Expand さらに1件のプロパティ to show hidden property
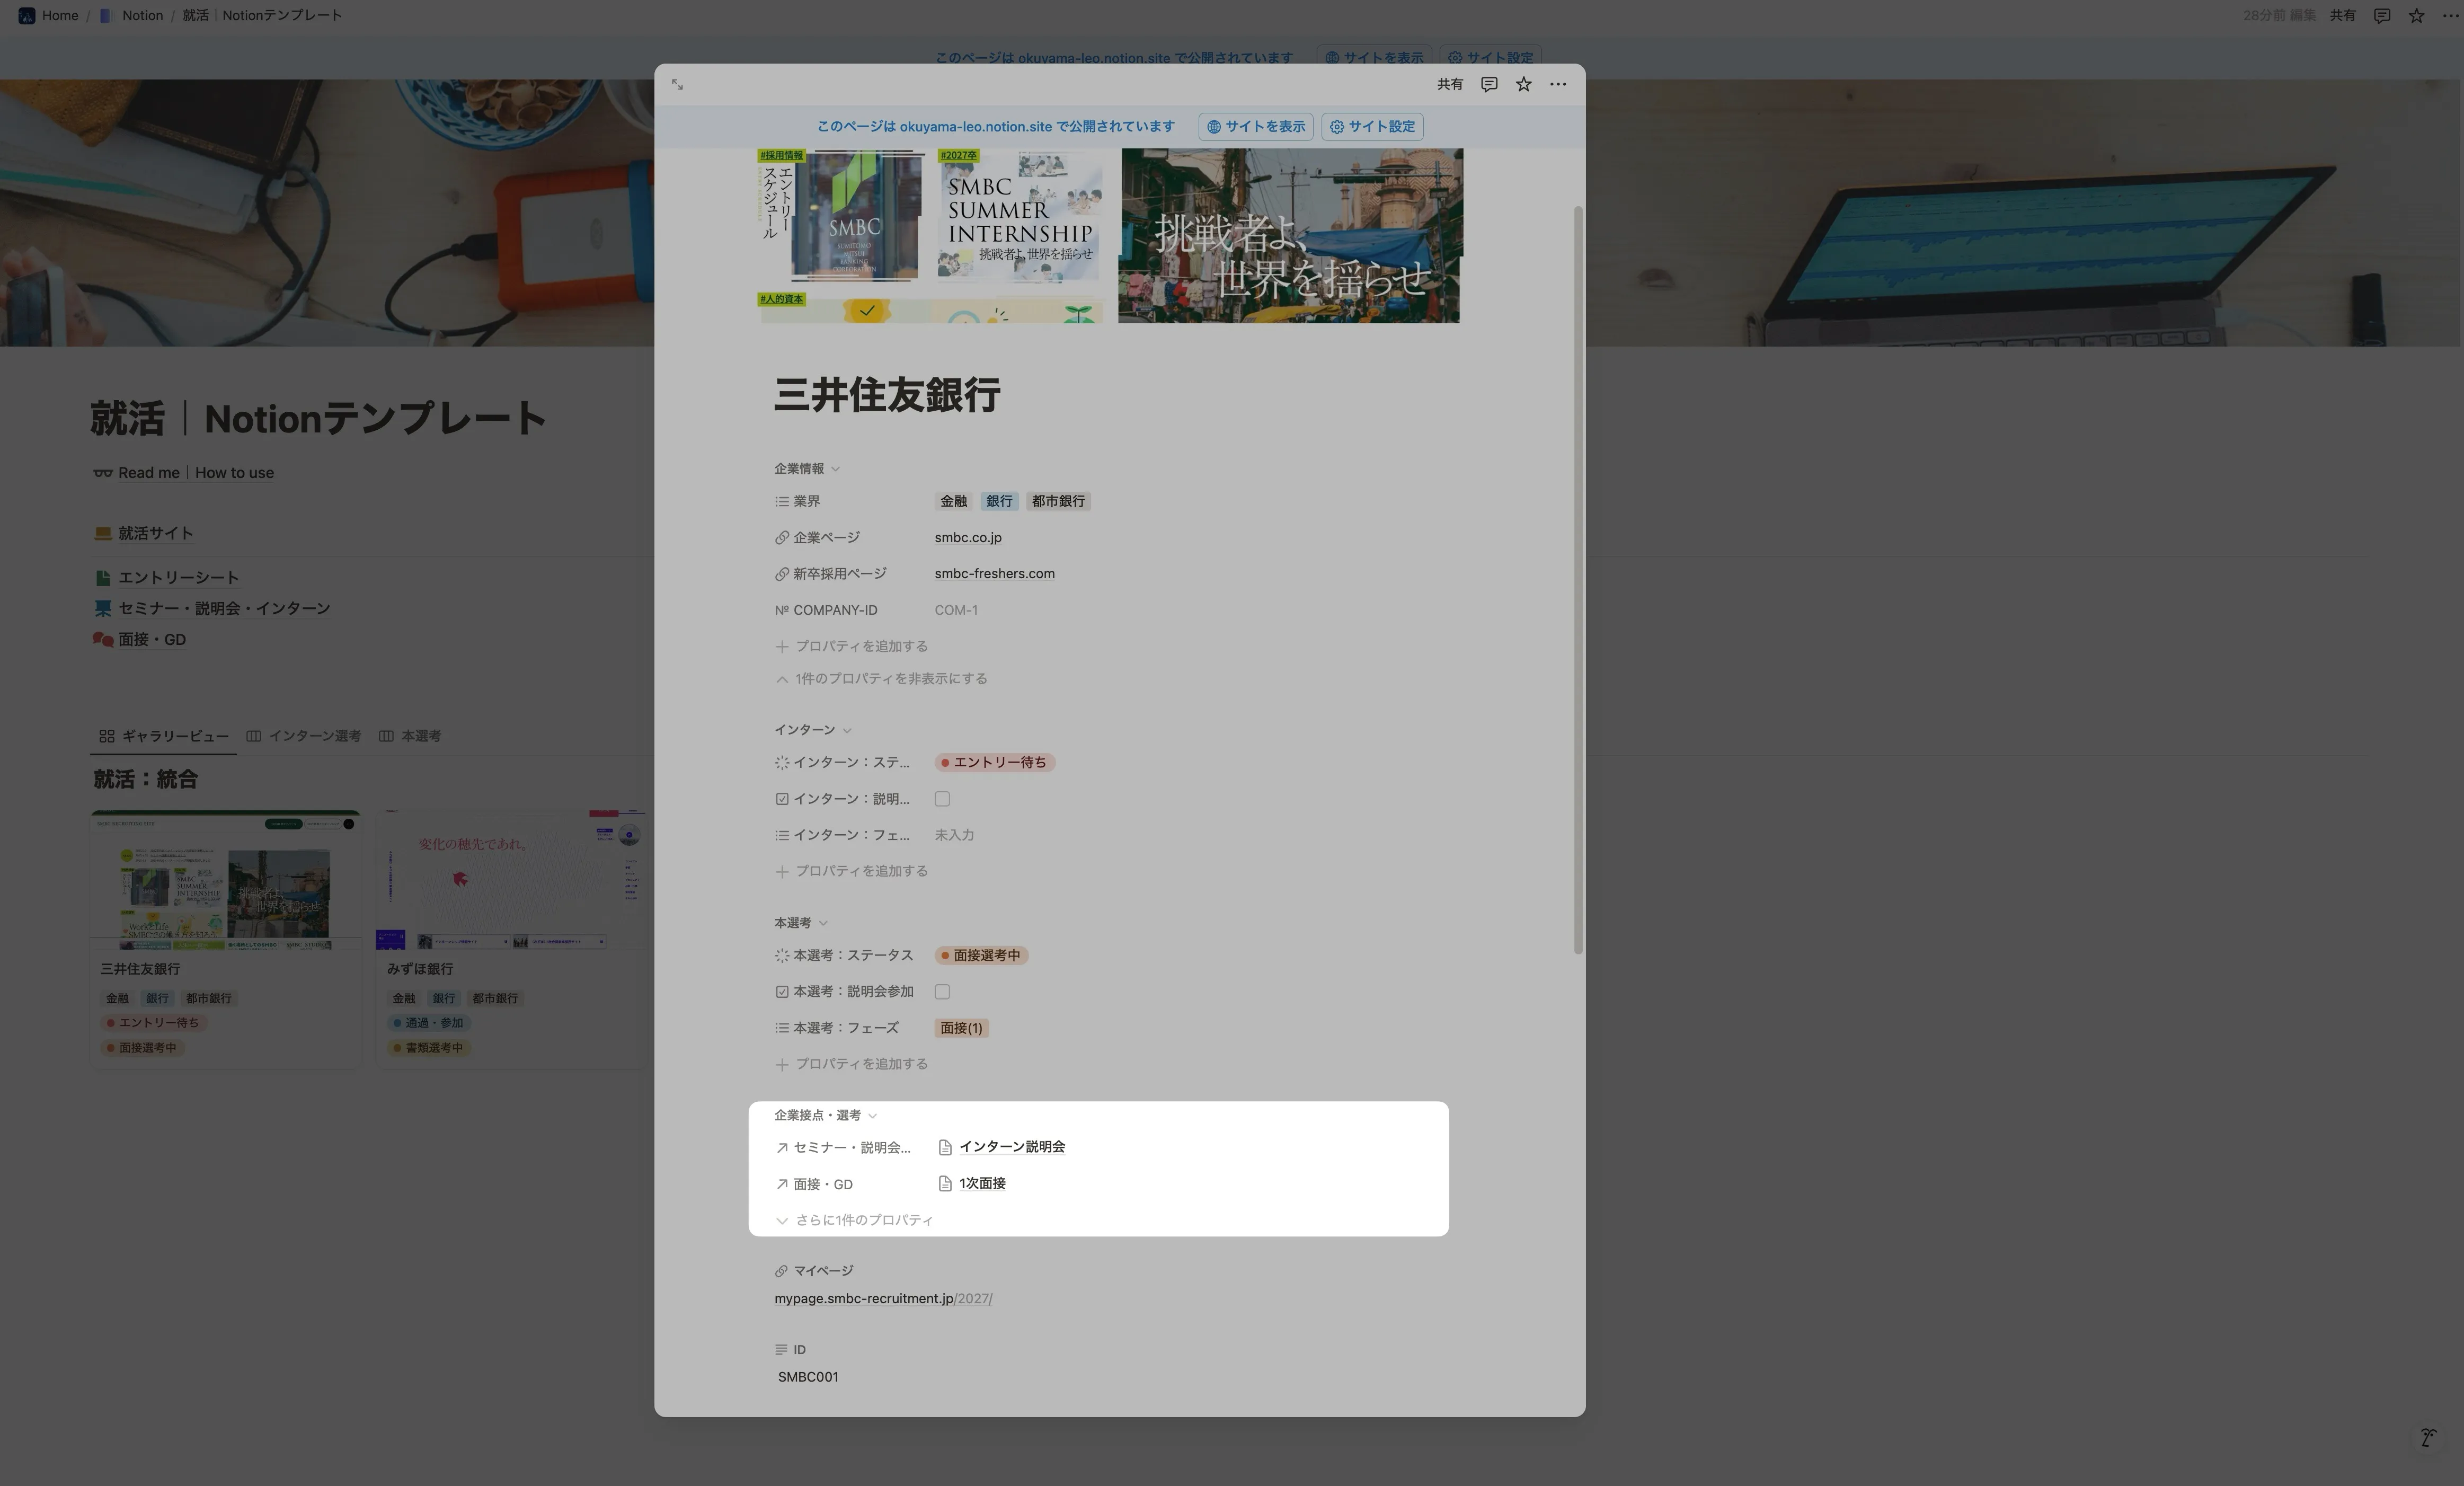 pyautogui.click(x=864, y=1220)
